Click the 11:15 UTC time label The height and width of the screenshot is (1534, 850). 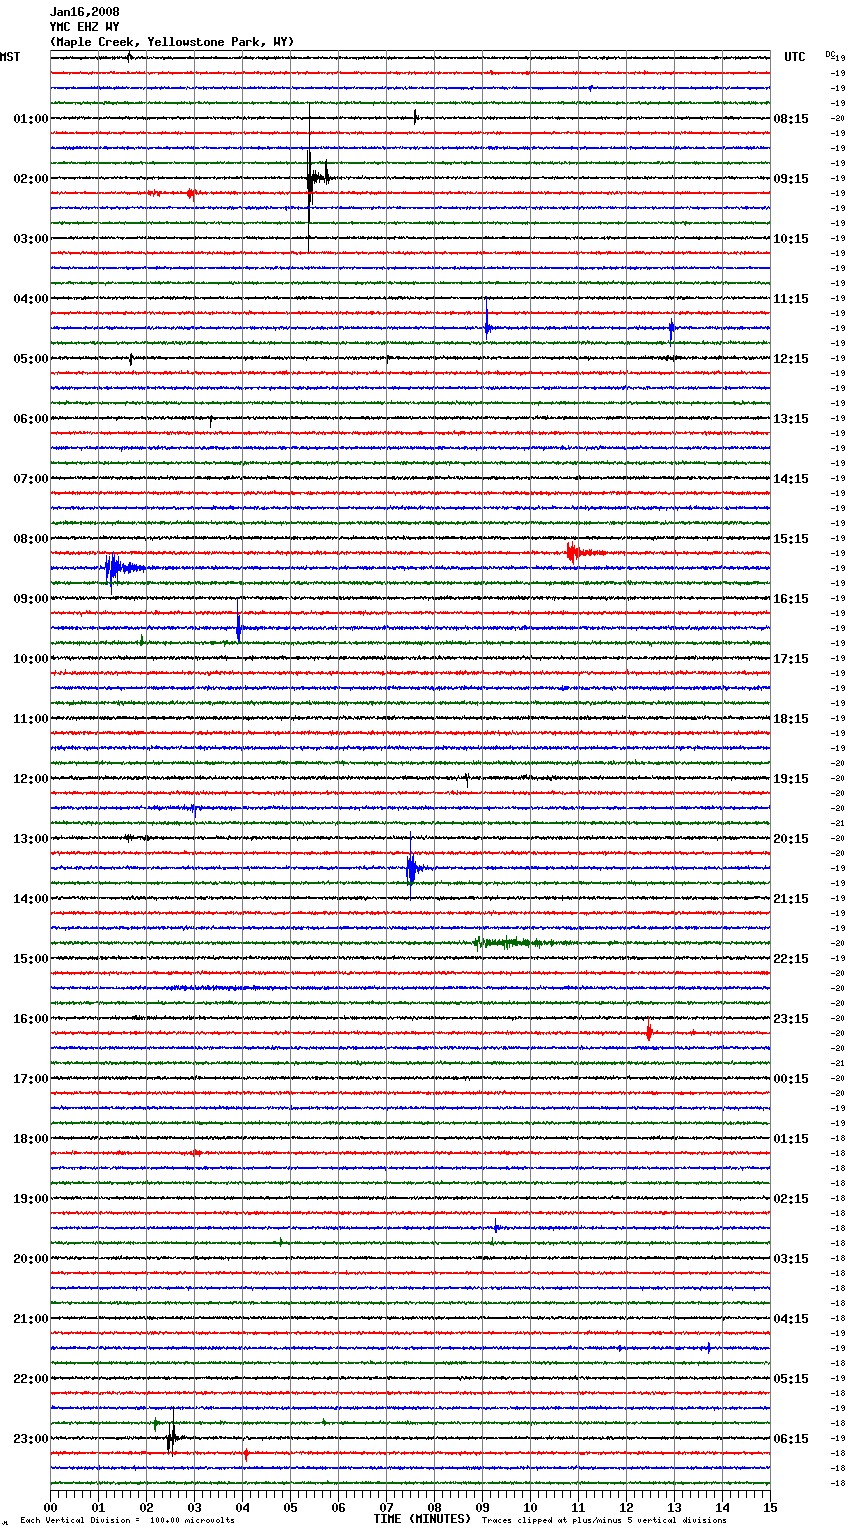click(x=791, y=299)
